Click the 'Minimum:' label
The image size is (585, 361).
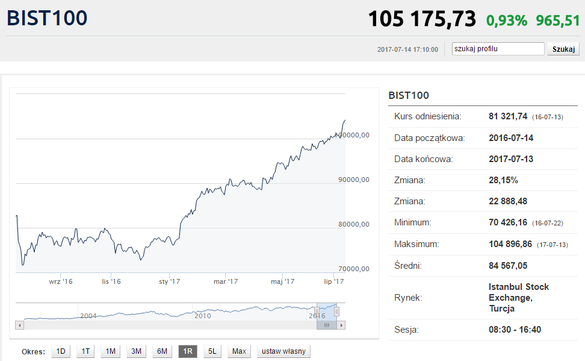click(413, 223)
